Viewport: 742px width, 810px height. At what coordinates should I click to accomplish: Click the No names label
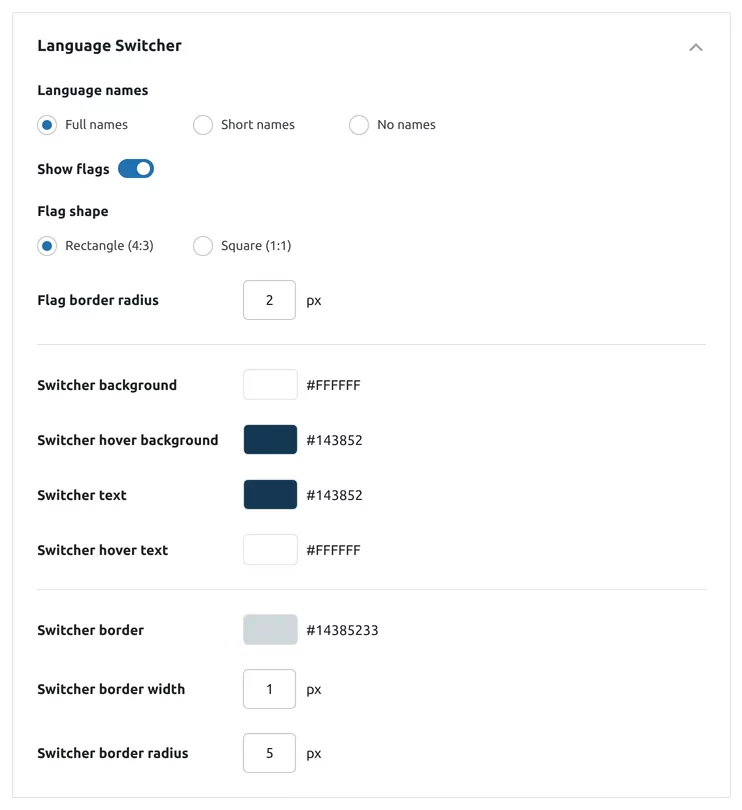tap(406, 124)
